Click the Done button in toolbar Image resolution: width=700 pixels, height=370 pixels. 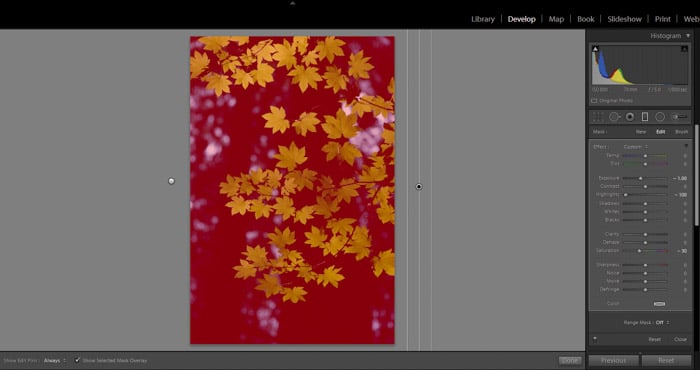coord(570,360)
